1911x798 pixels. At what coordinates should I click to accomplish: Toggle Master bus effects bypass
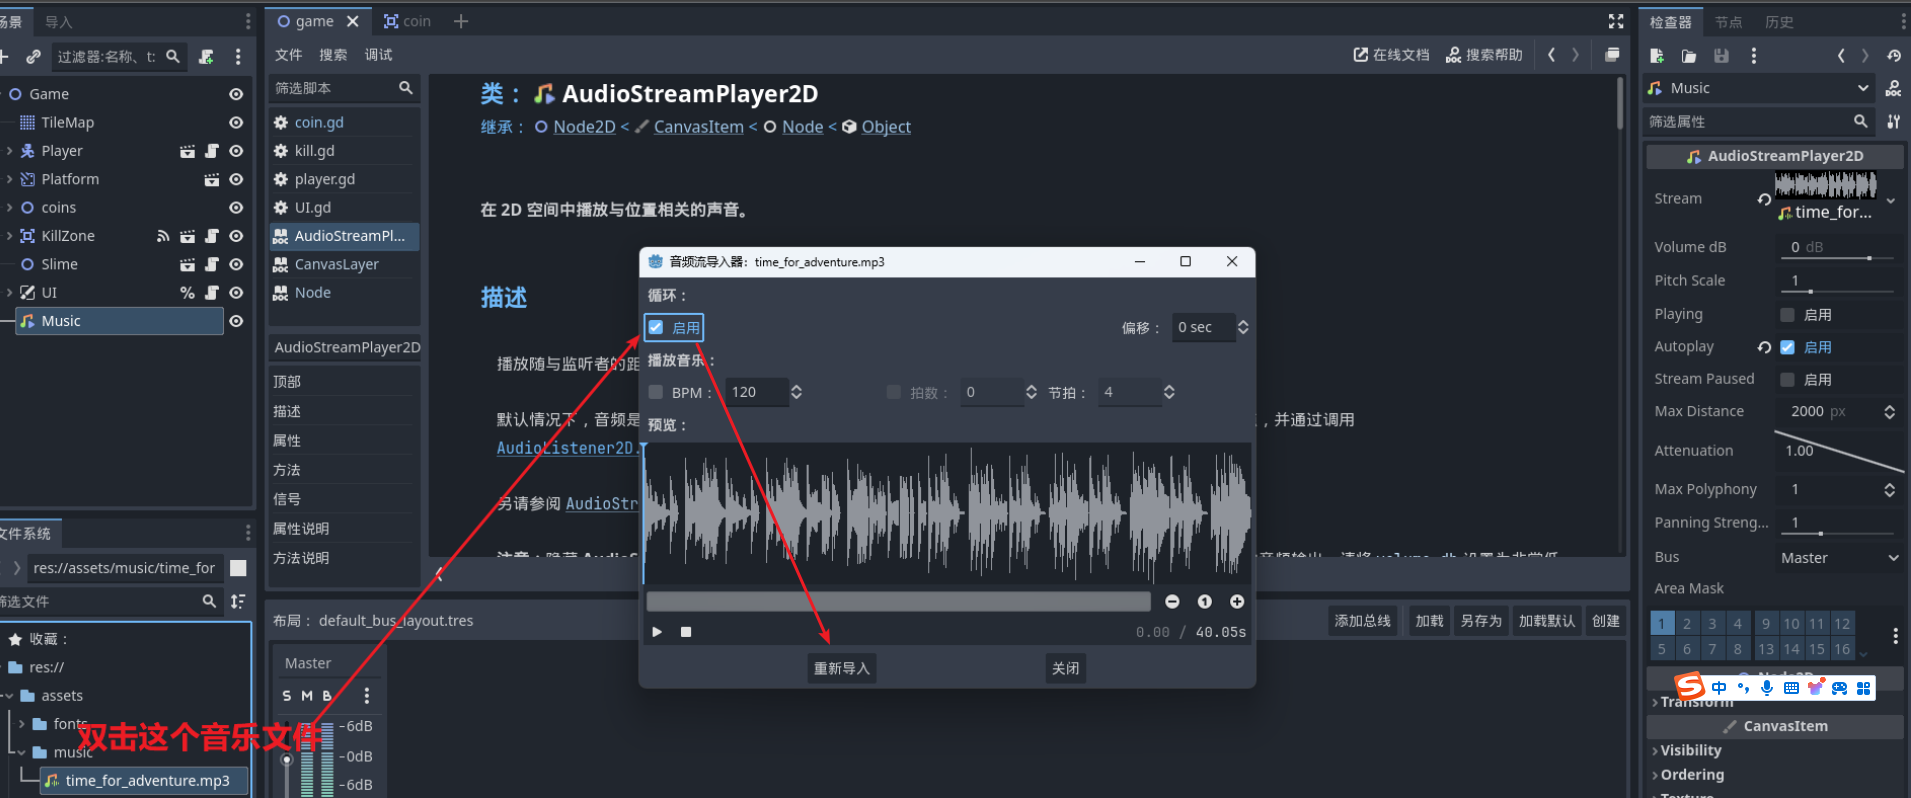click(x=327, y=695)
